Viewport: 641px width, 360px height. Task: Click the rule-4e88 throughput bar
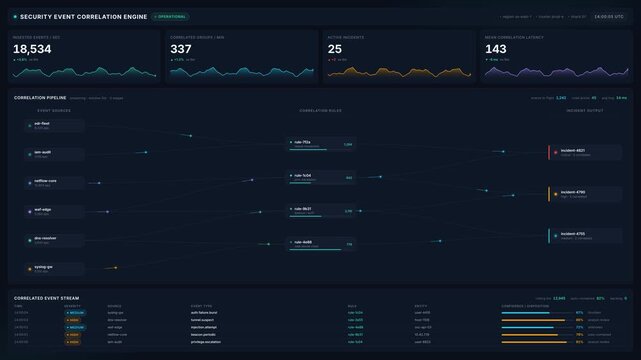click(x=321, y=249)
